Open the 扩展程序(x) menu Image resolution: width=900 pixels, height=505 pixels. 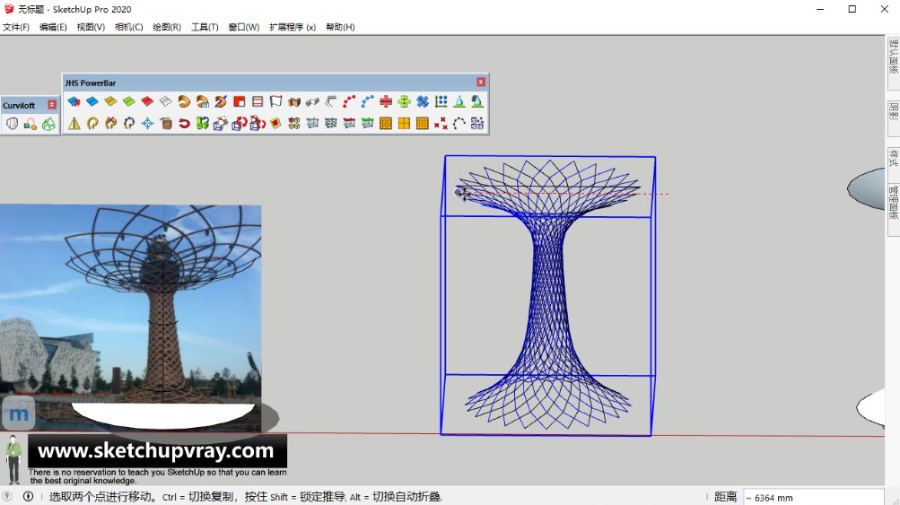click(292, 27)
